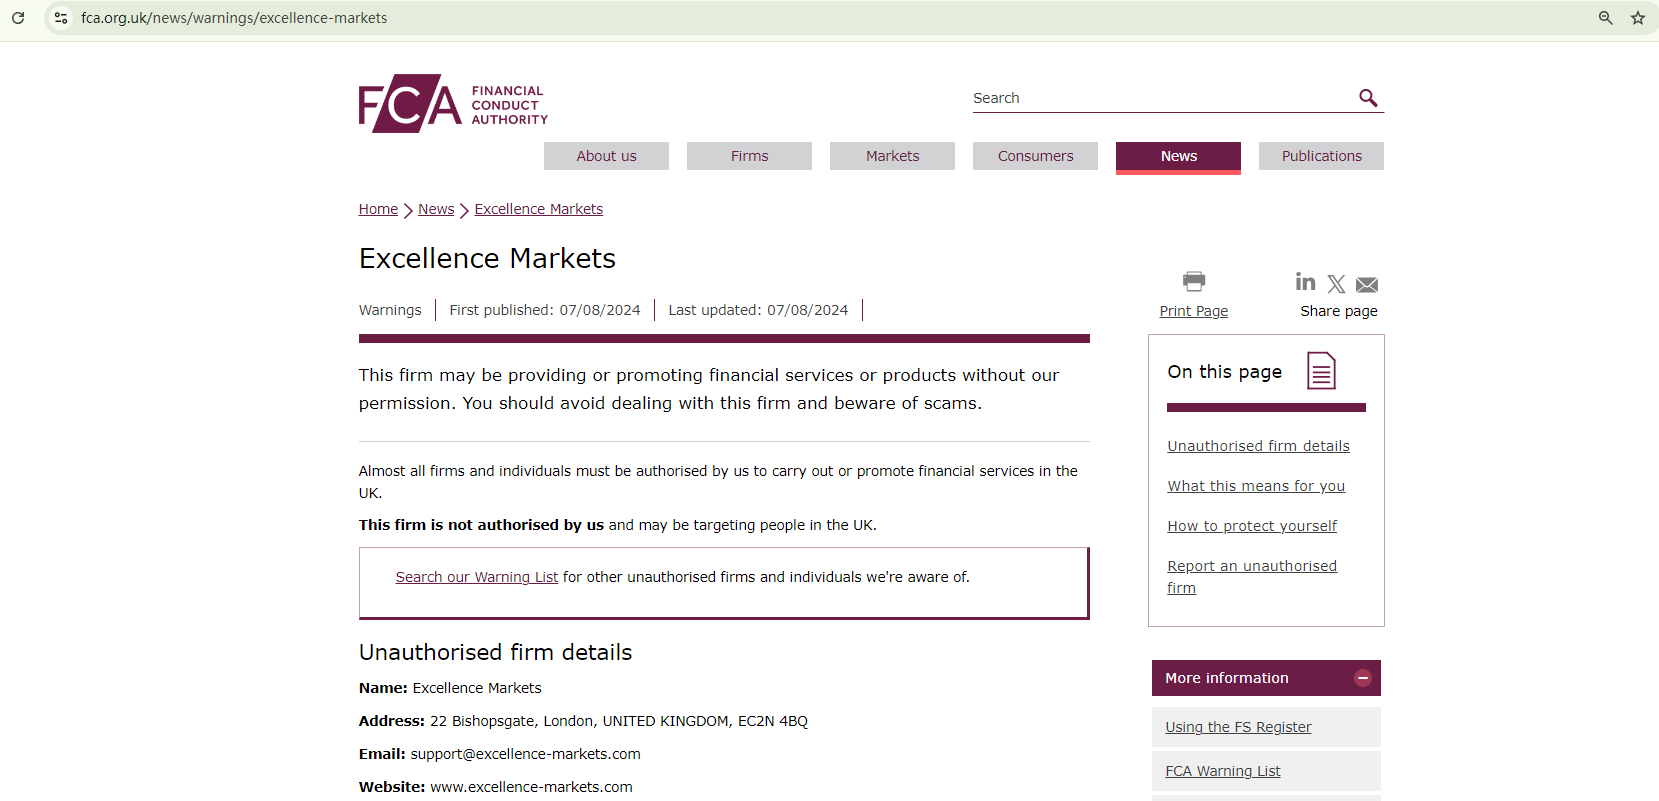Open browser zoom magnifier icon
This screenshot has height=801, width=1659.
click(1606, 18)
